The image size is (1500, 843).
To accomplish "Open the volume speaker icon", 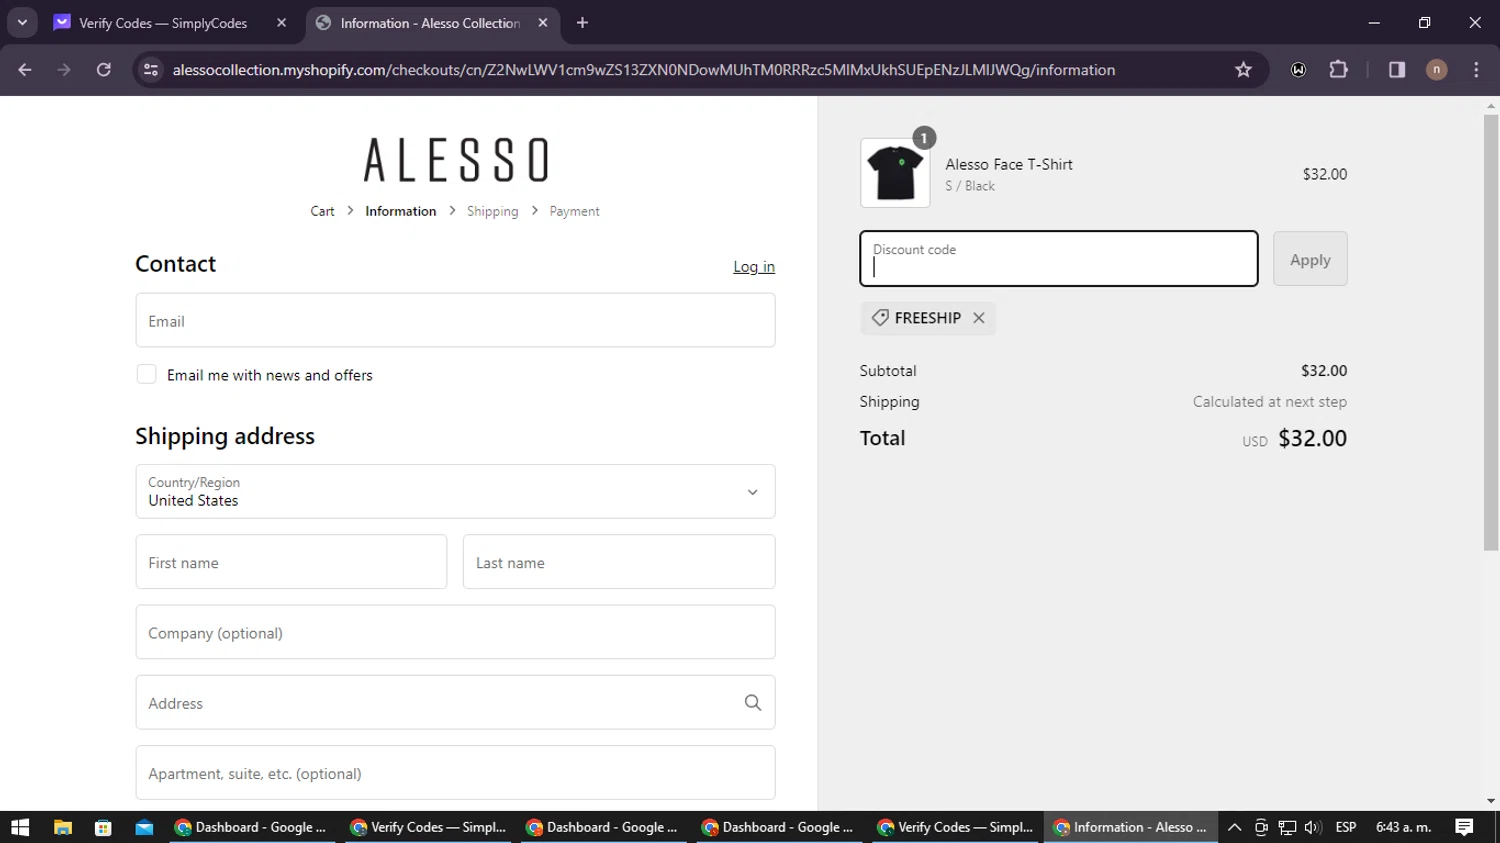I will [1313, 827].
